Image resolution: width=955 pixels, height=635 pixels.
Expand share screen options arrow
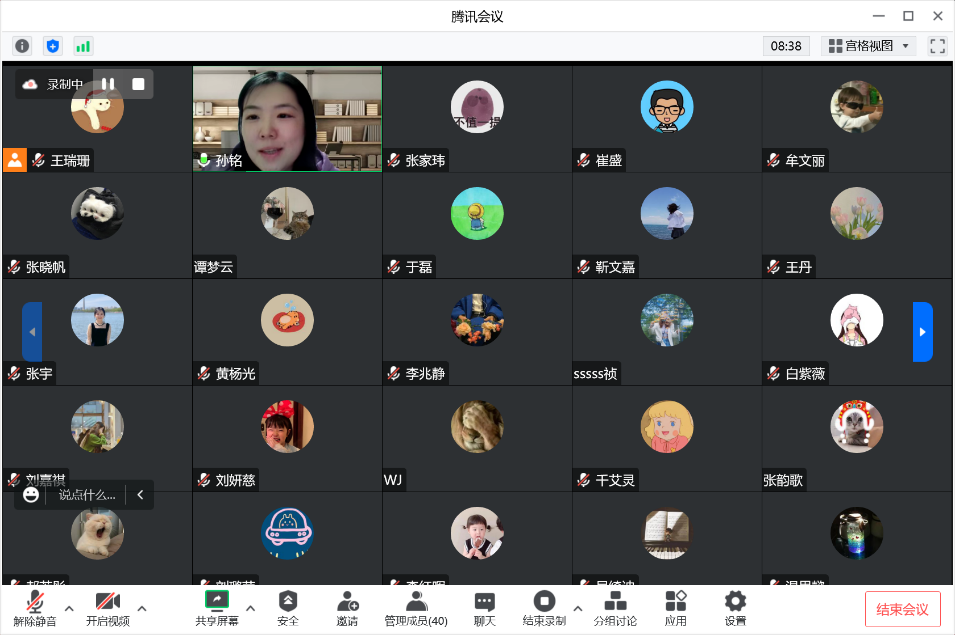click(x=250, y=608)
